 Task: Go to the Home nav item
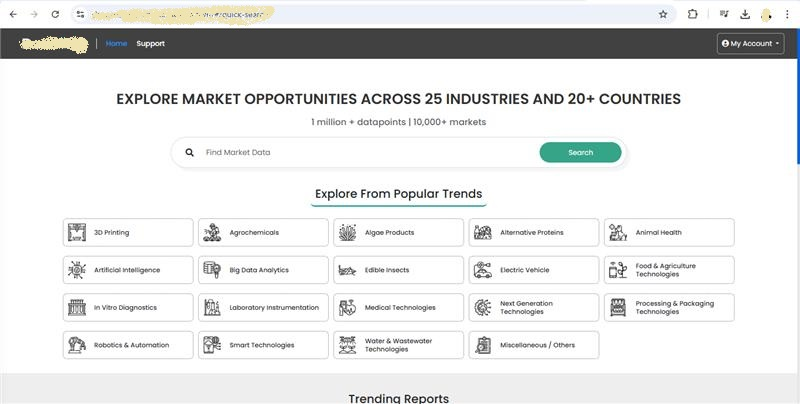116,43
